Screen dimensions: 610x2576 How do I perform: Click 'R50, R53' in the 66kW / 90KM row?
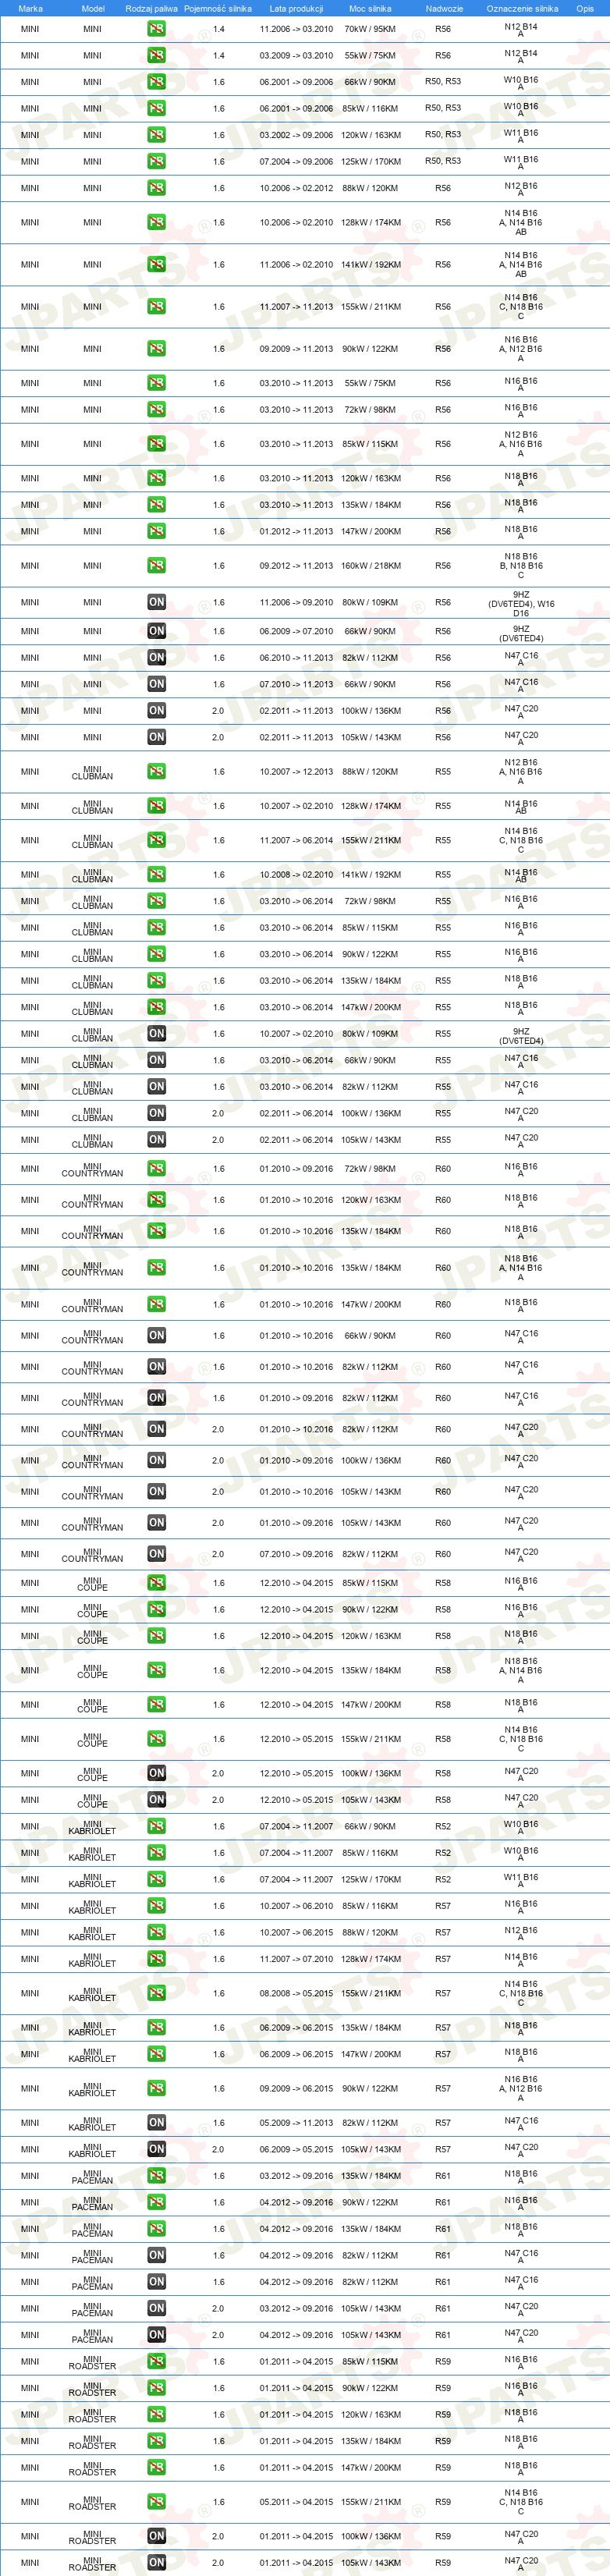tap(443, 82)
